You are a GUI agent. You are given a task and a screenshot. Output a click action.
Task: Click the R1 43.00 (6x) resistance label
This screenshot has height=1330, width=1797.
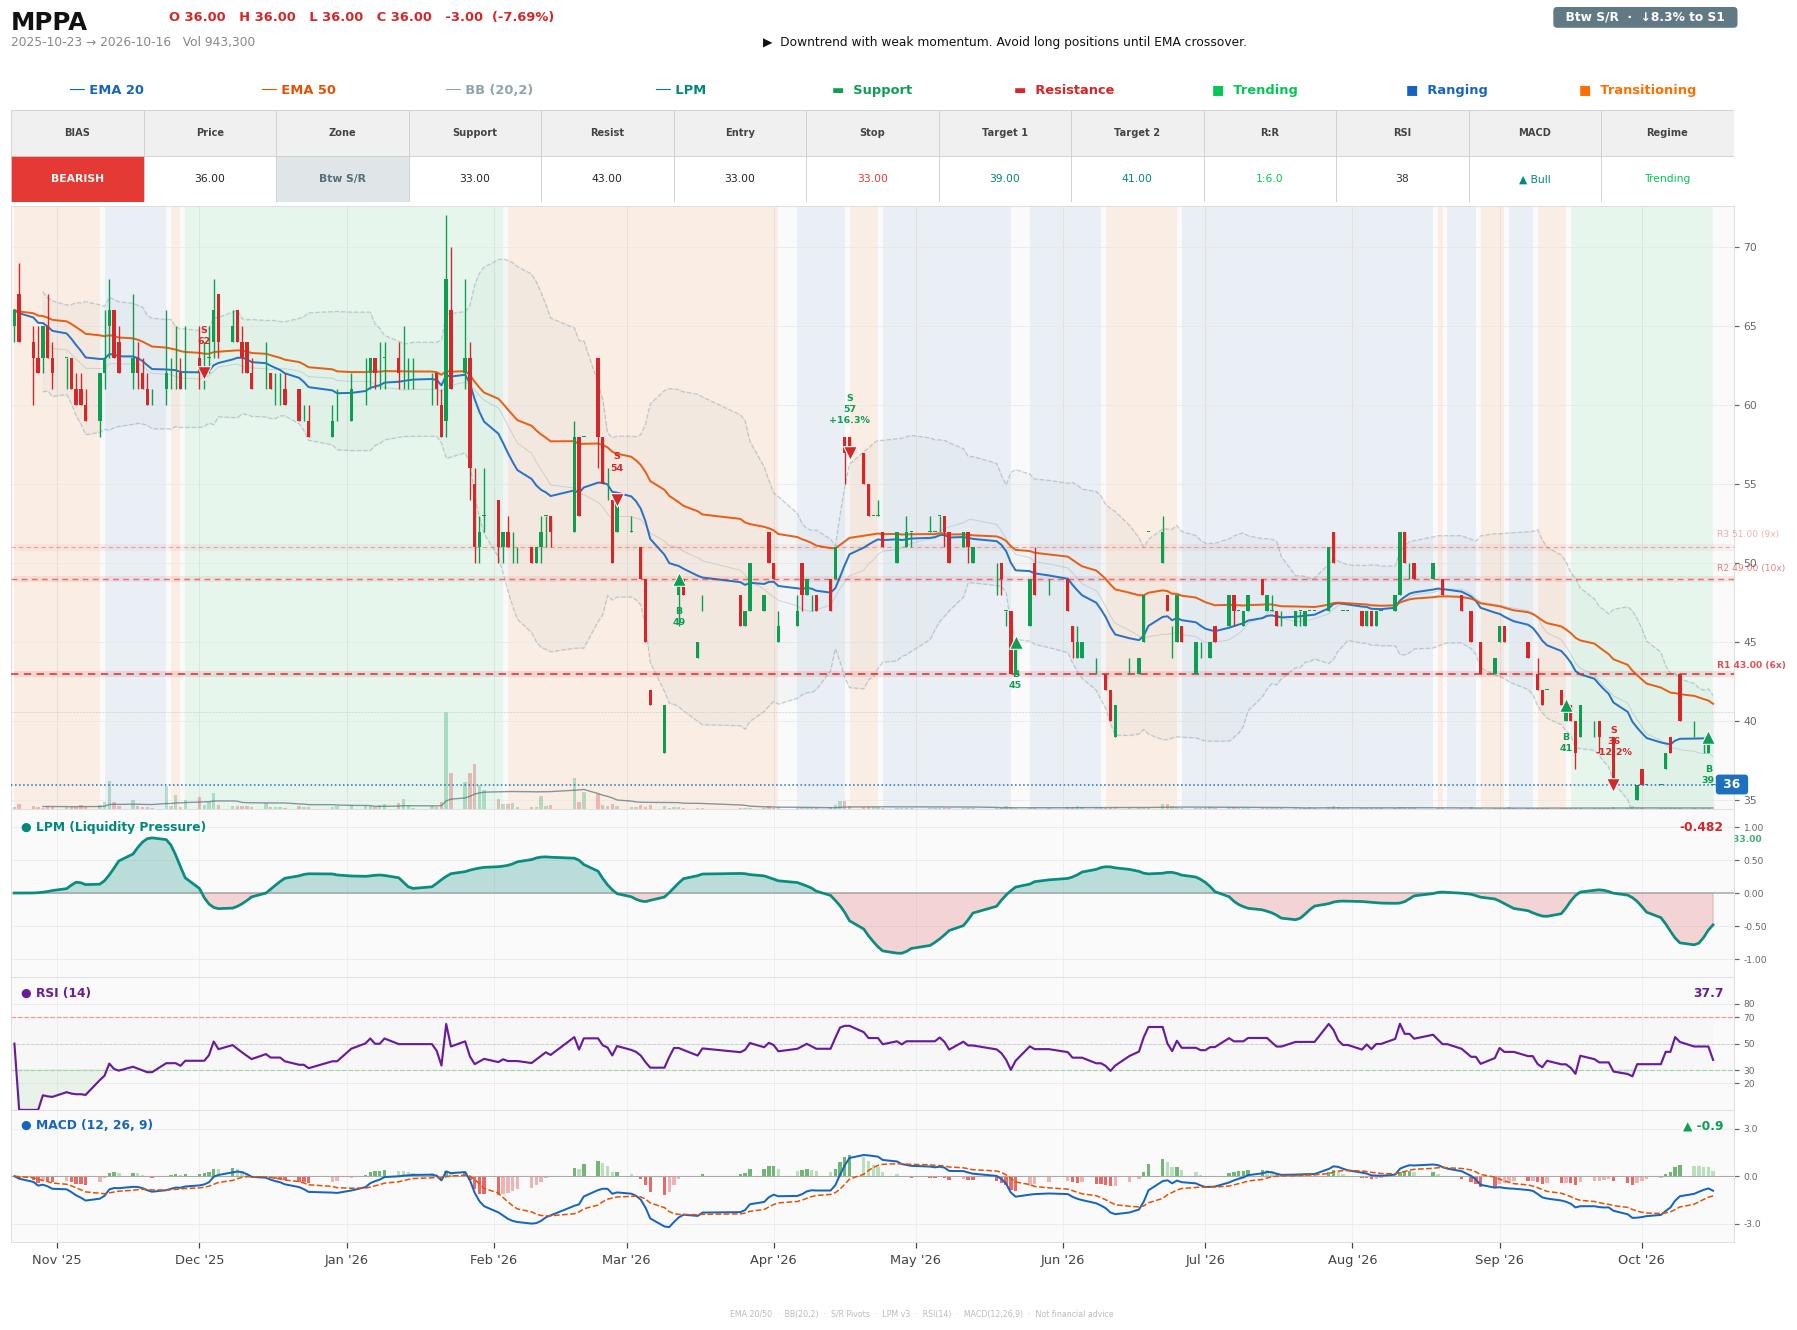(1751, 665)
